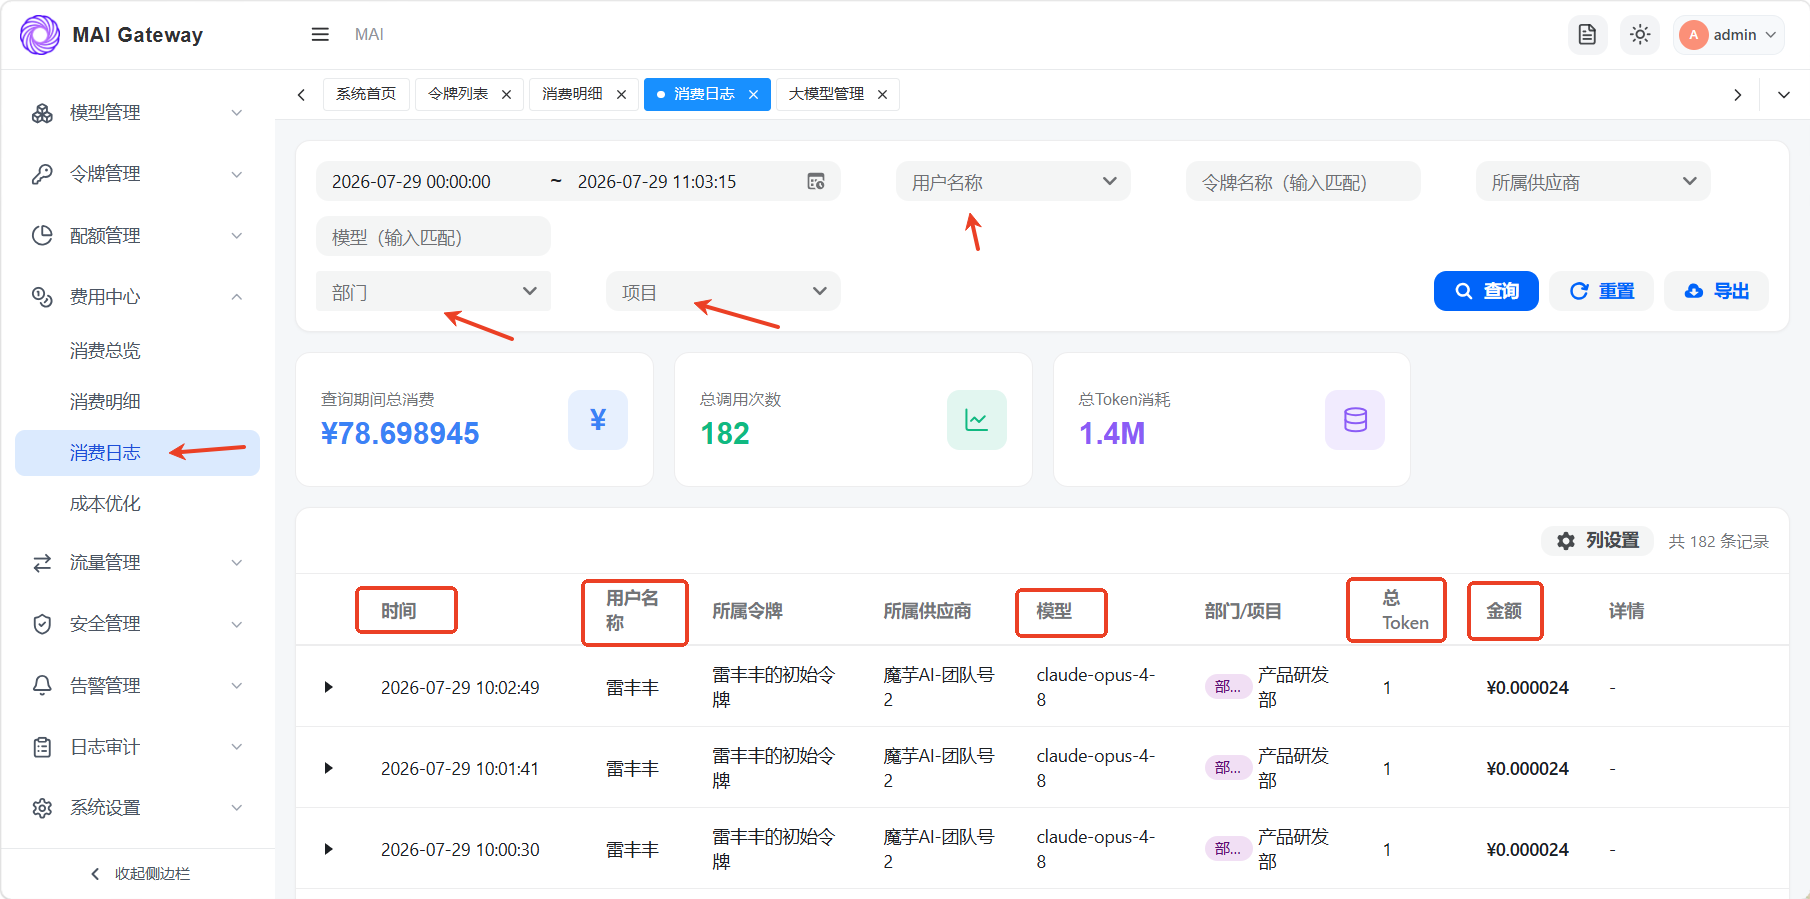The height and width of the screenshot is (899, 1810).
Task: Expand the 10:02:49 log row
Action: tap(328, 687)
